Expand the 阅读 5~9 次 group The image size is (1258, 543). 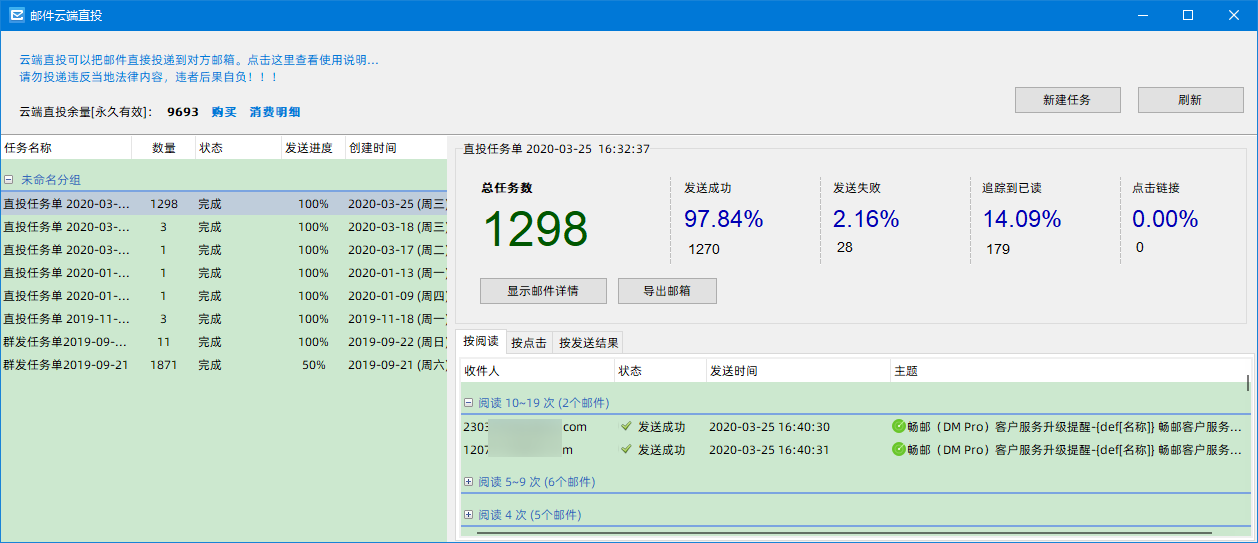[x=468, y=482]
